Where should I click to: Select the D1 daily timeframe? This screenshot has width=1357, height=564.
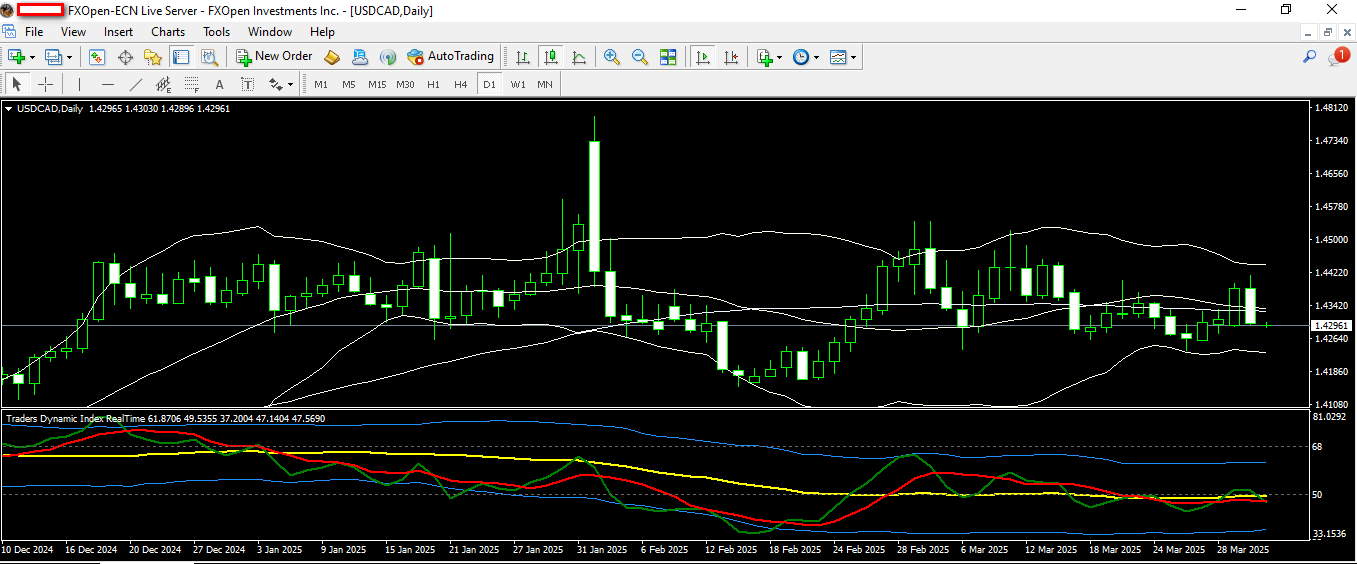pos(489,84)
